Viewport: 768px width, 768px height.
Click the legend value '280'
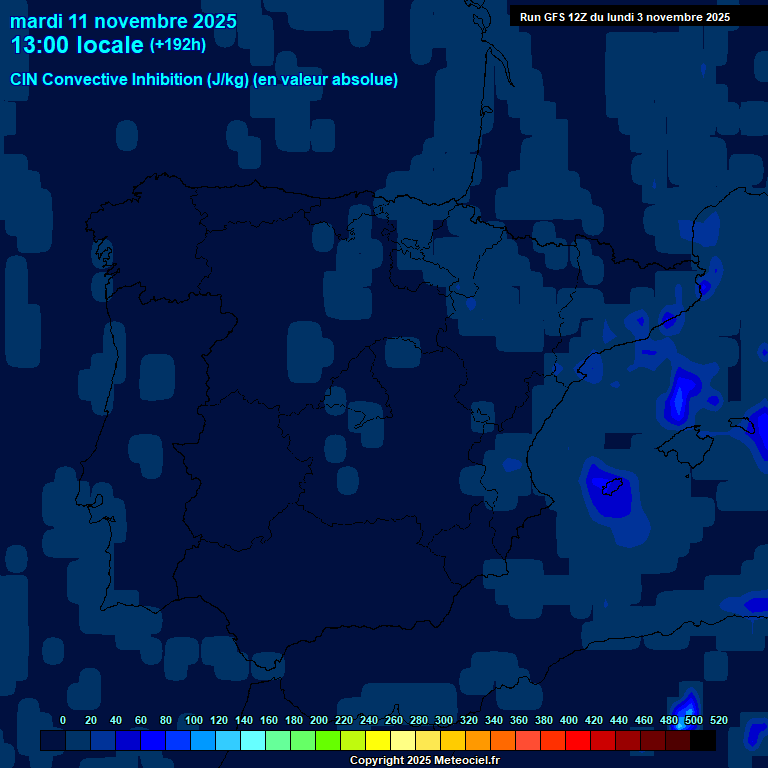(x=419, y=720)
